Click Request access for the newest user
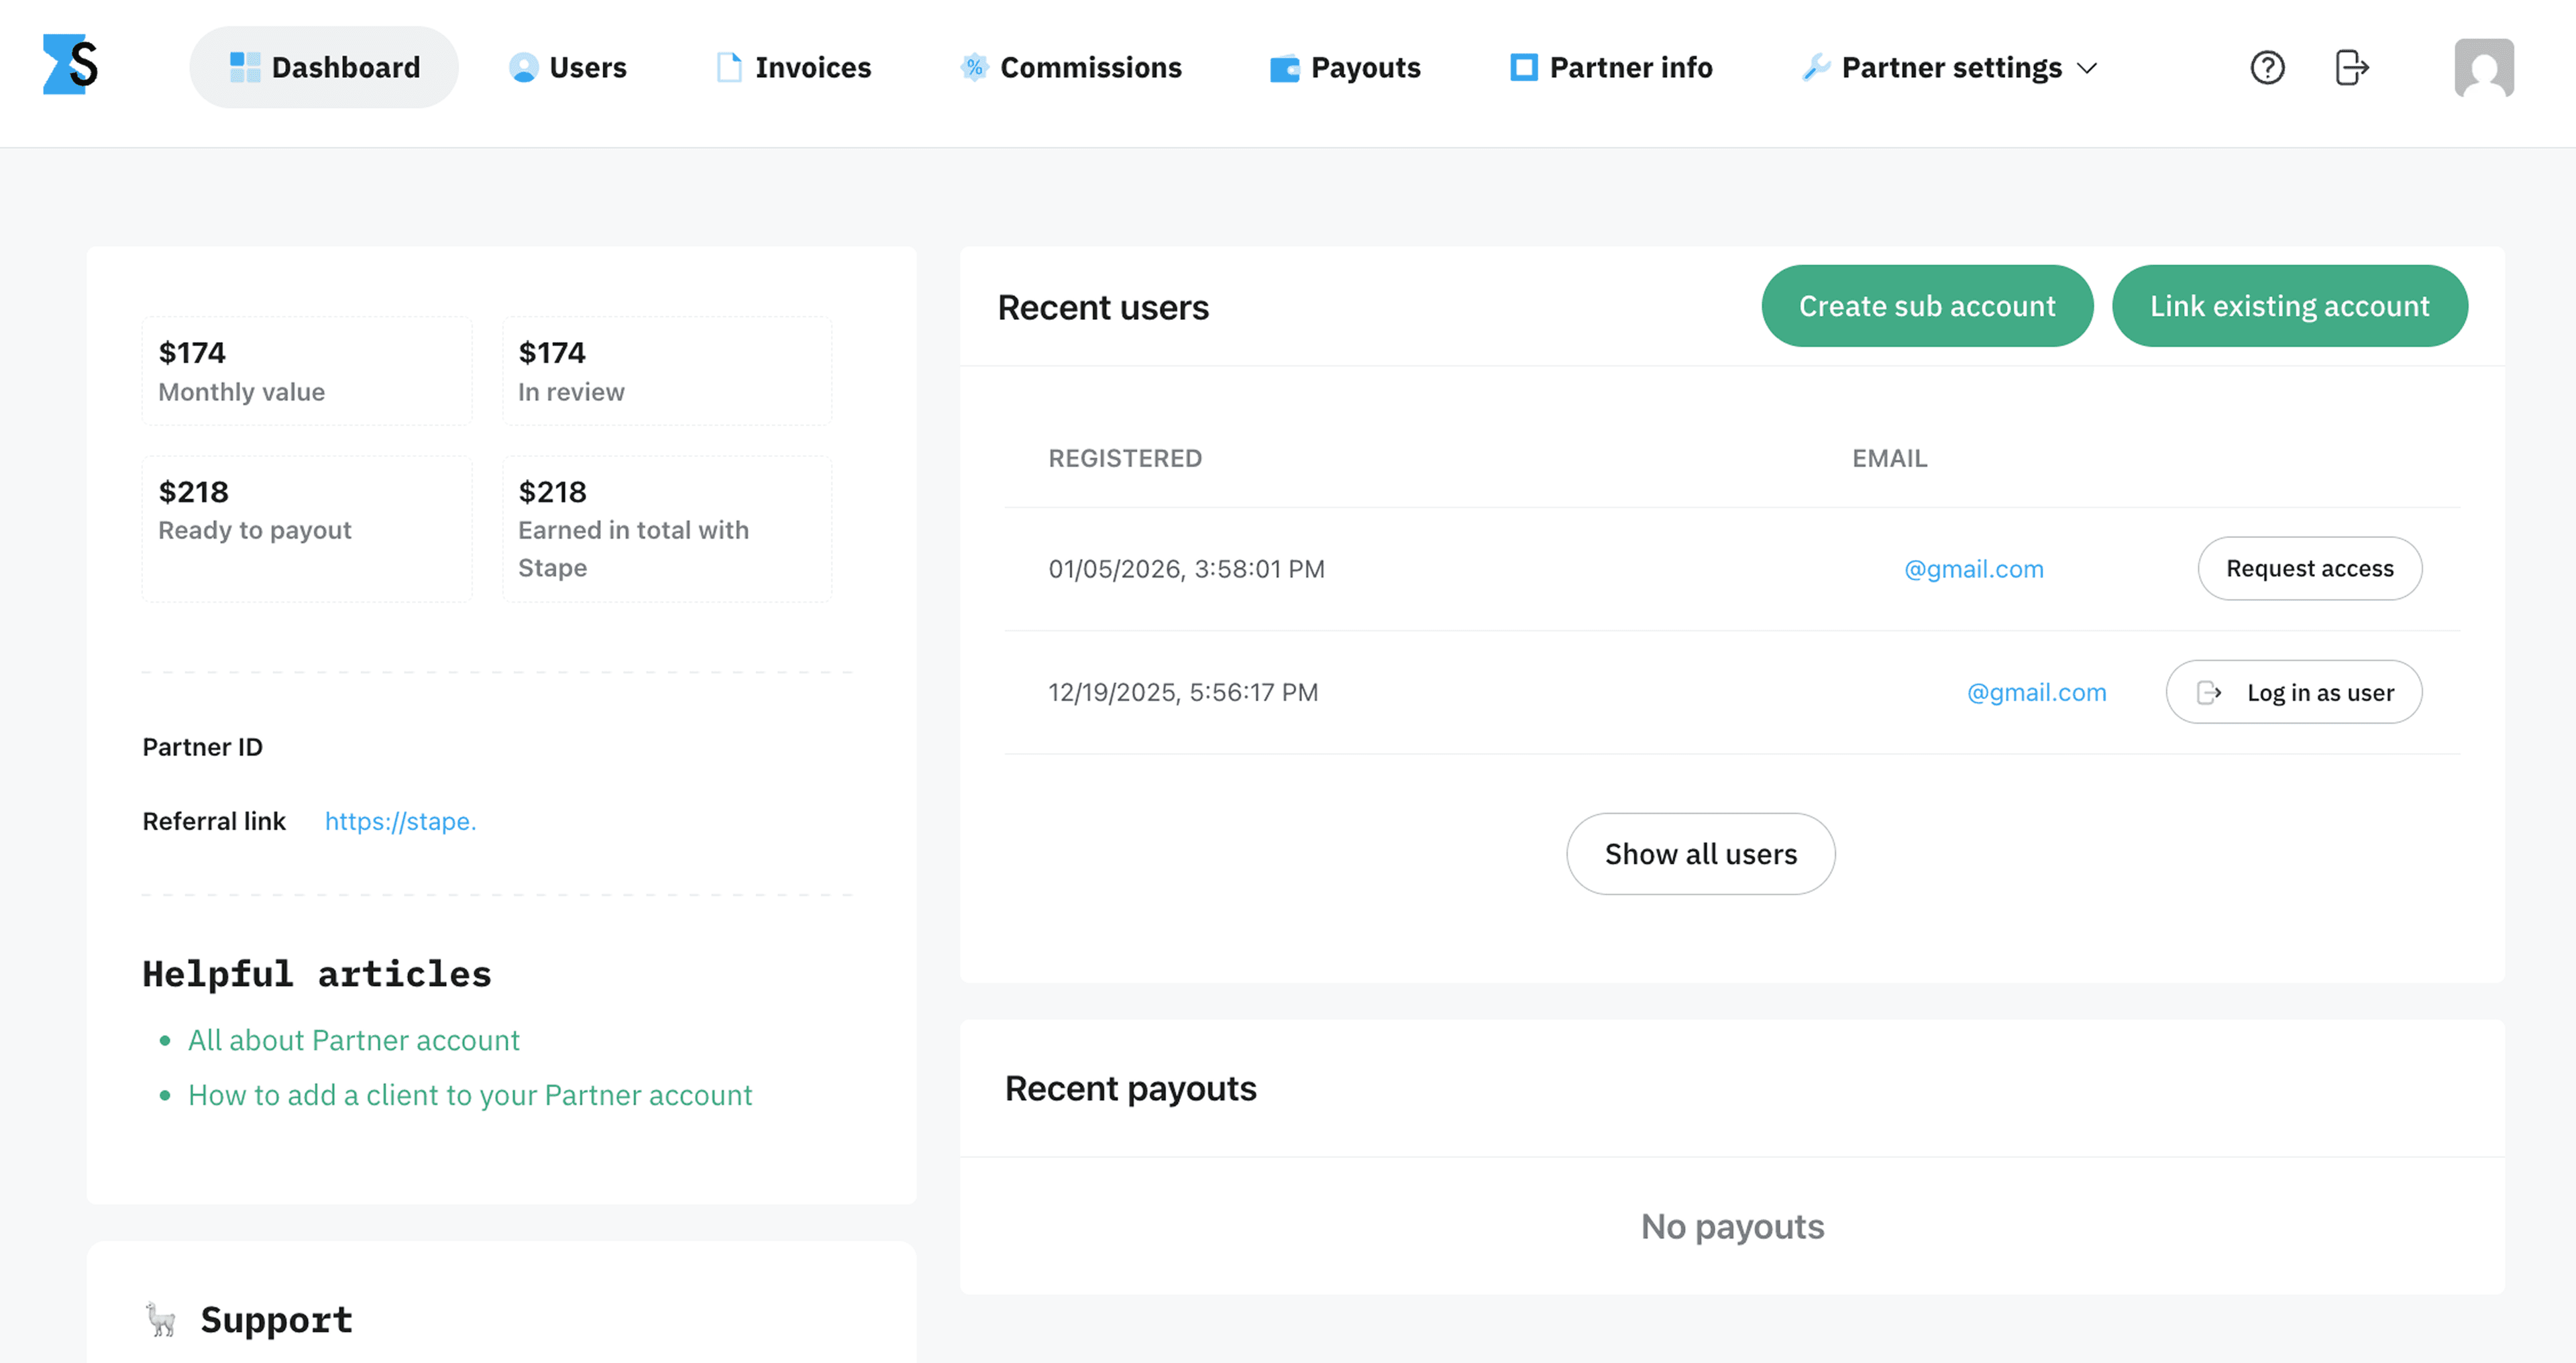 2310,568
